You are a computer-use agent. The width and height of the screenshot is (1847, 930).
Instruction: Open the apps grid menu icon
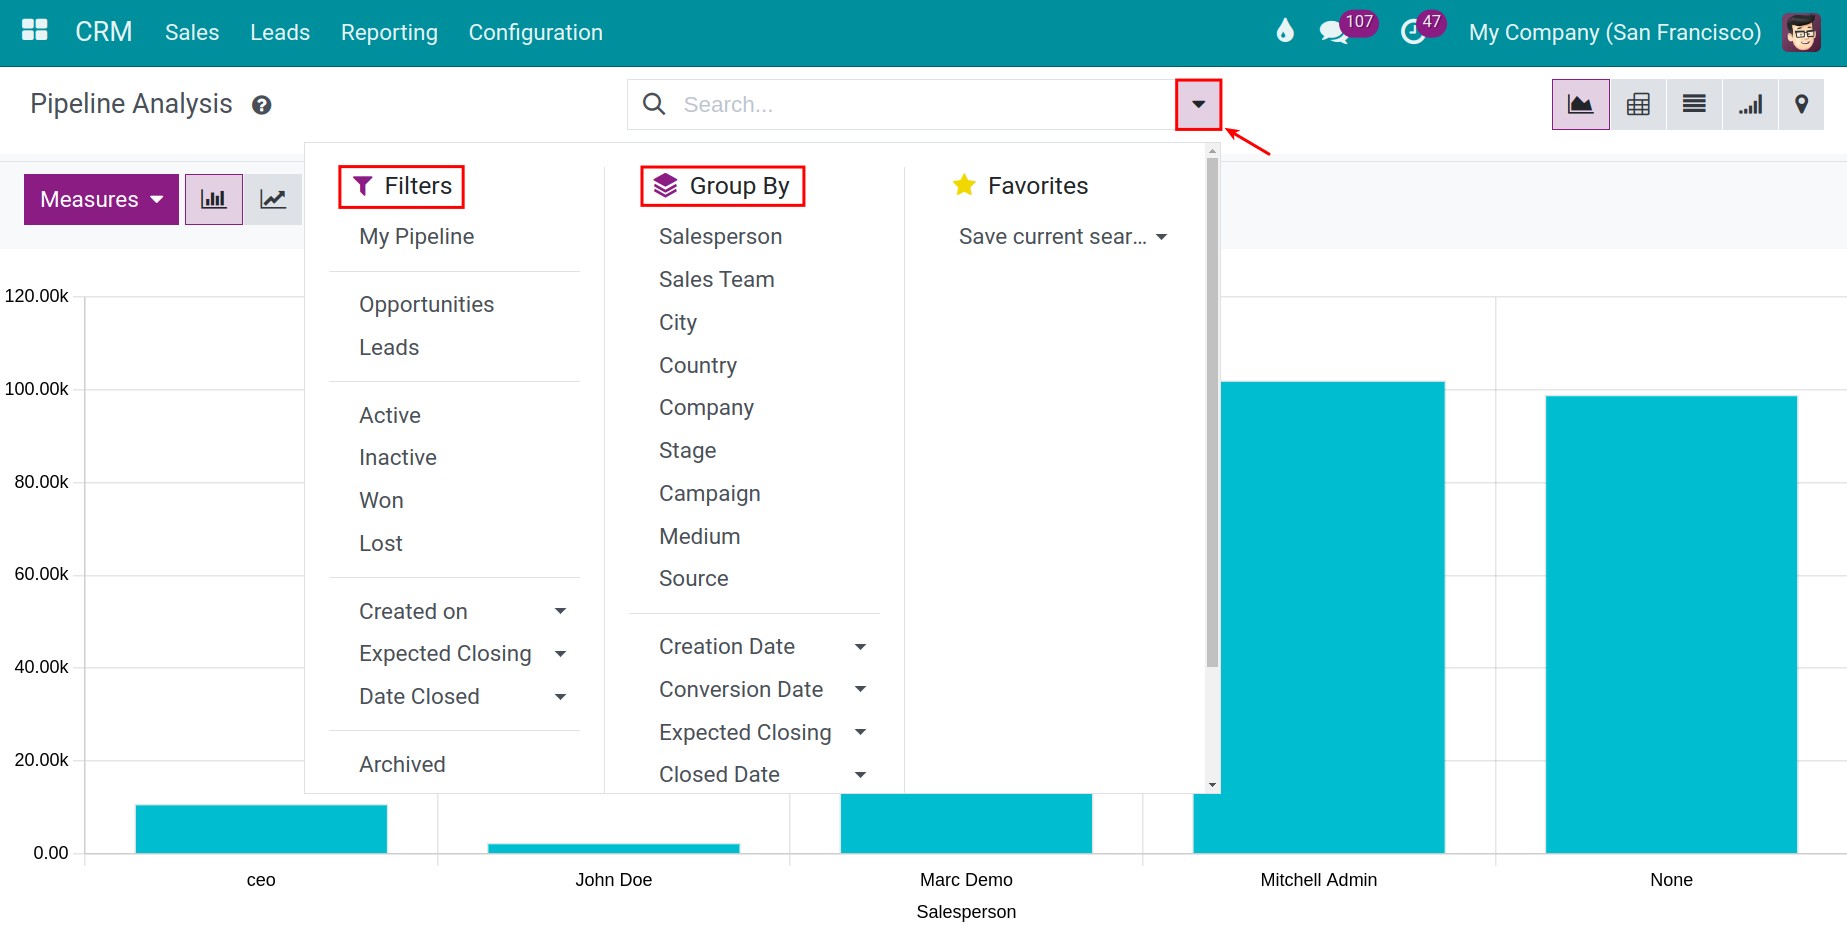point(35,31)
